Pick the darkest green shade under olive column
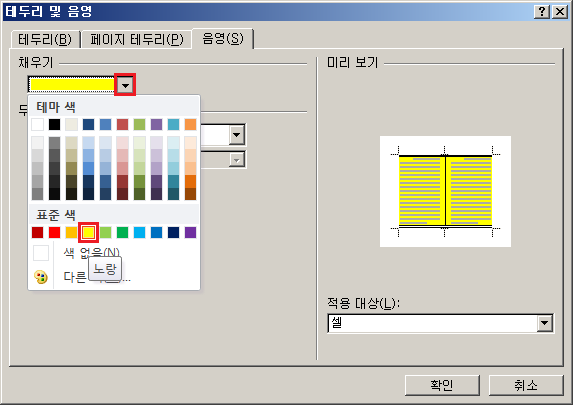This screenshot has width=573, height=405. (x=139, y=194)
